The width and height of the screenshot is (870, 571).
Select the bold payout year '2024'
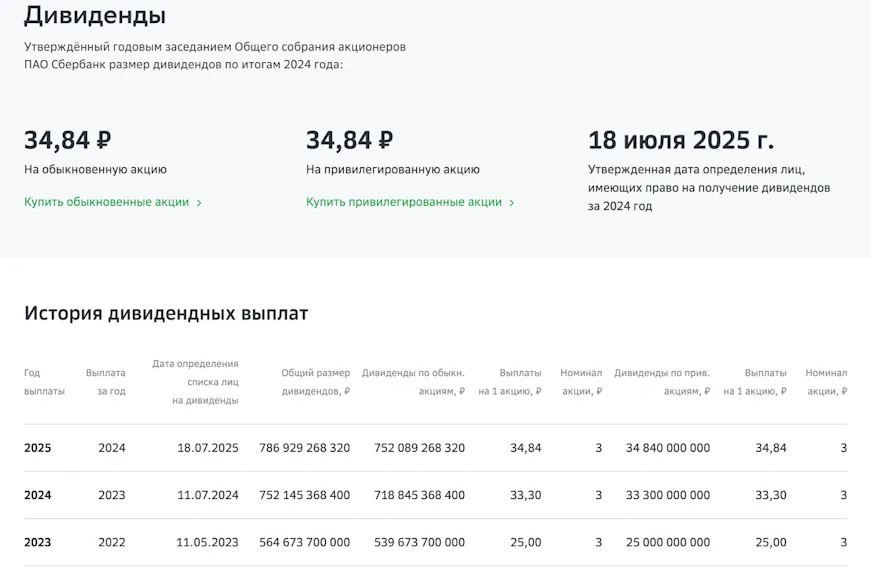pyautogui.click(x=37, y=495)
